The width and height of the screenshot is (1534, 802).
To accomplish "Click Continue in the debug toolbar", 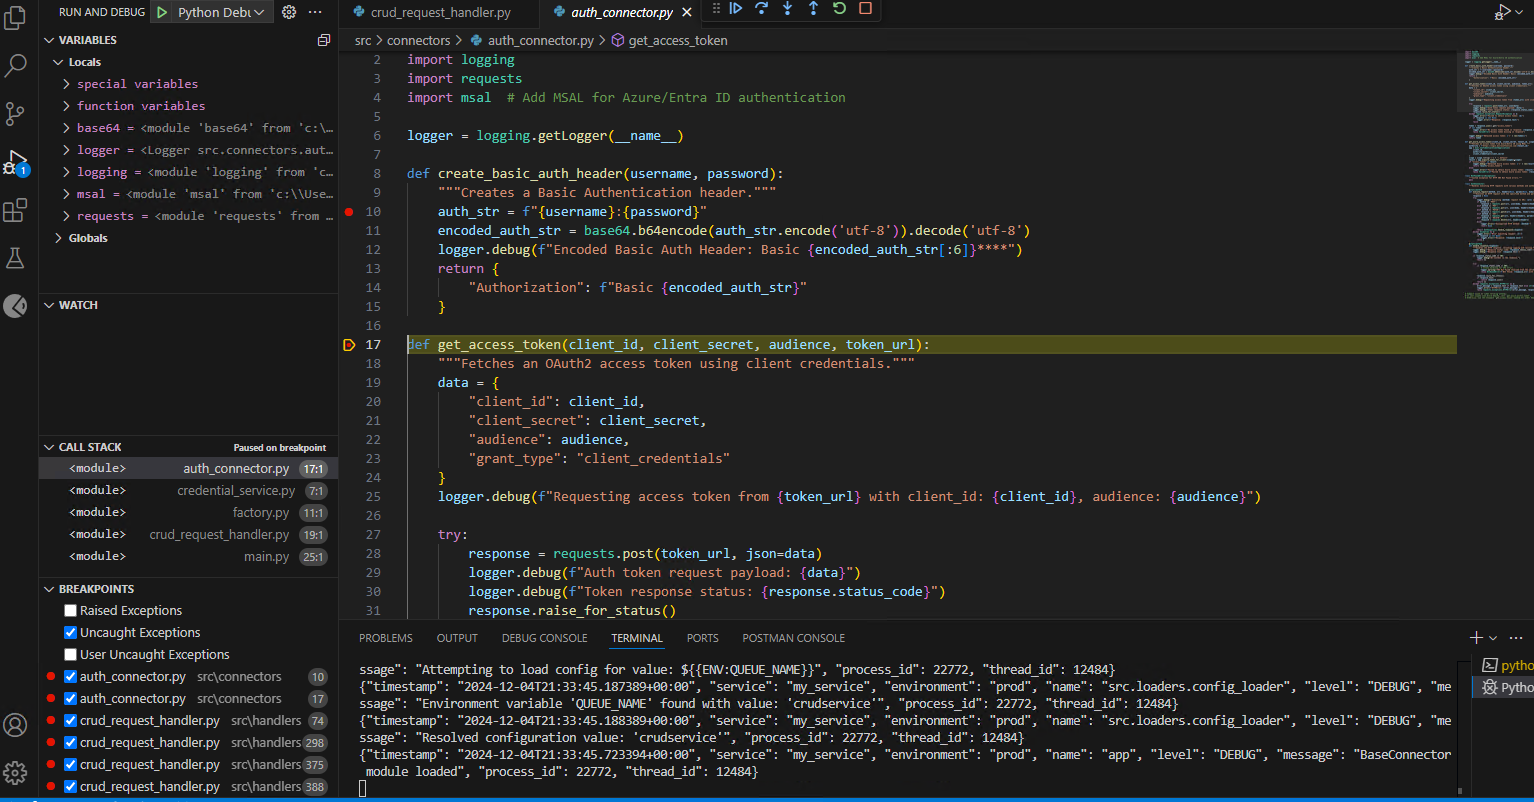I will tap(736, 8).
